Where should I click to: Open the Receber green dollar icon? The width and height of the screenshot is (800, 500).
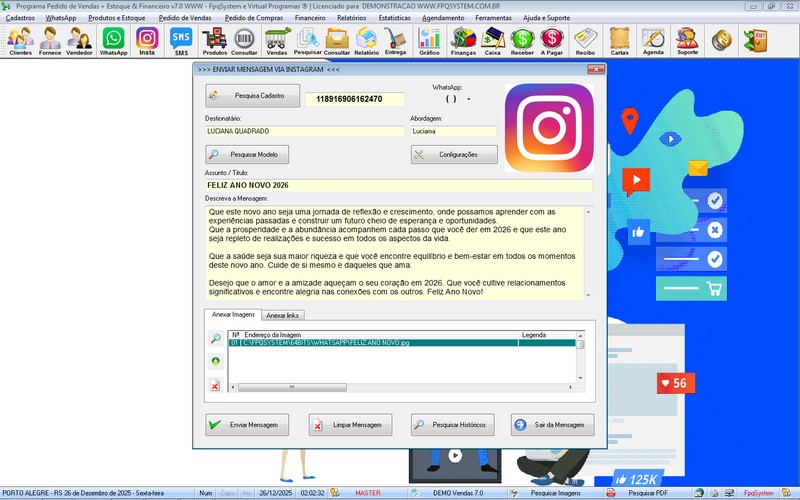(x=522, y=41)
